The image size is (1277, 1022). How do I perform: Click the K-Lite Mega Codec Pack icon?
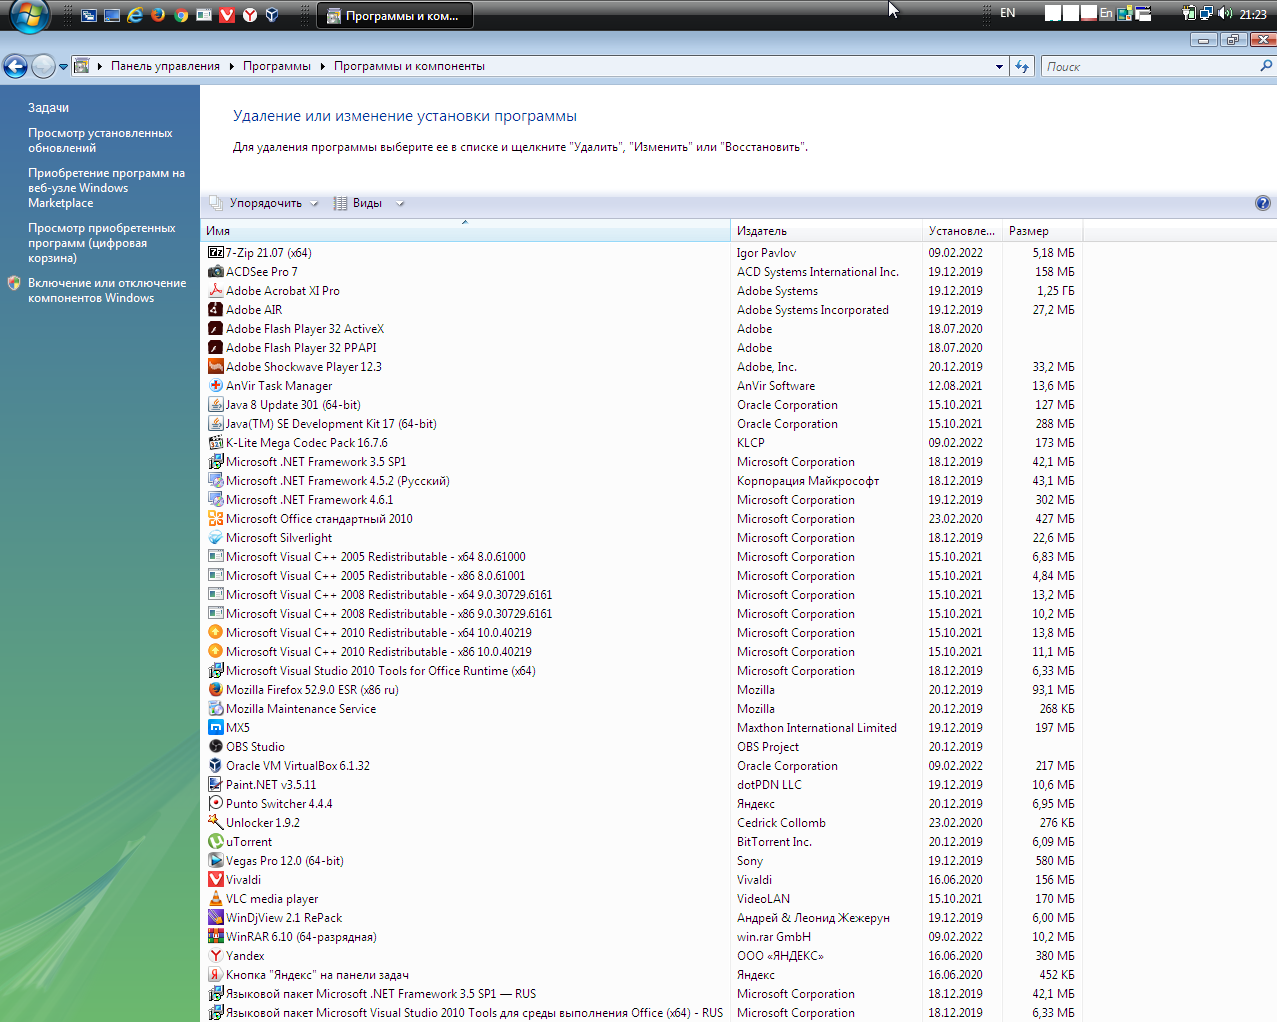click(215, 443)
